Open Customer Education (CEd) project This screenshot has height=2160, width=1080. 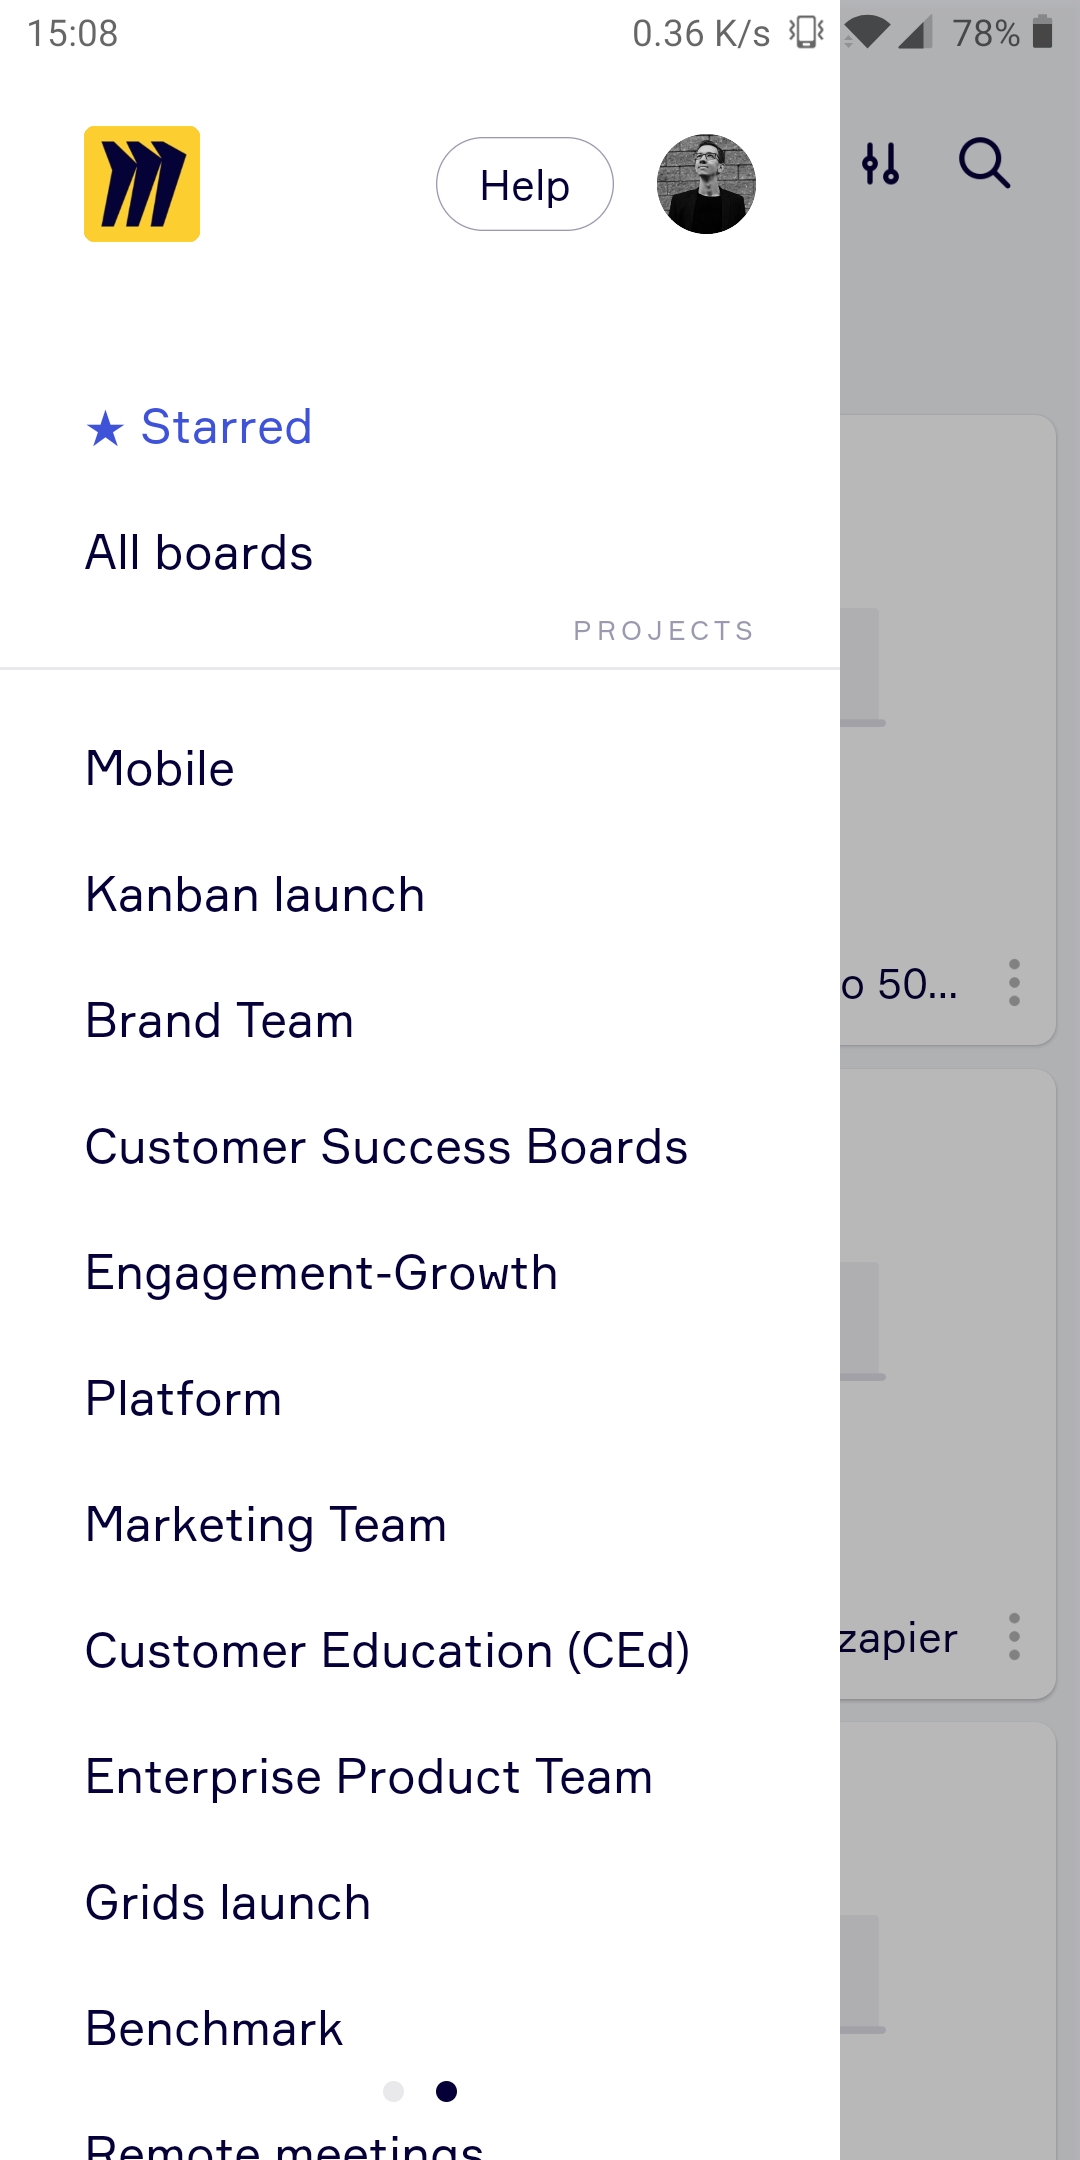387,1651
